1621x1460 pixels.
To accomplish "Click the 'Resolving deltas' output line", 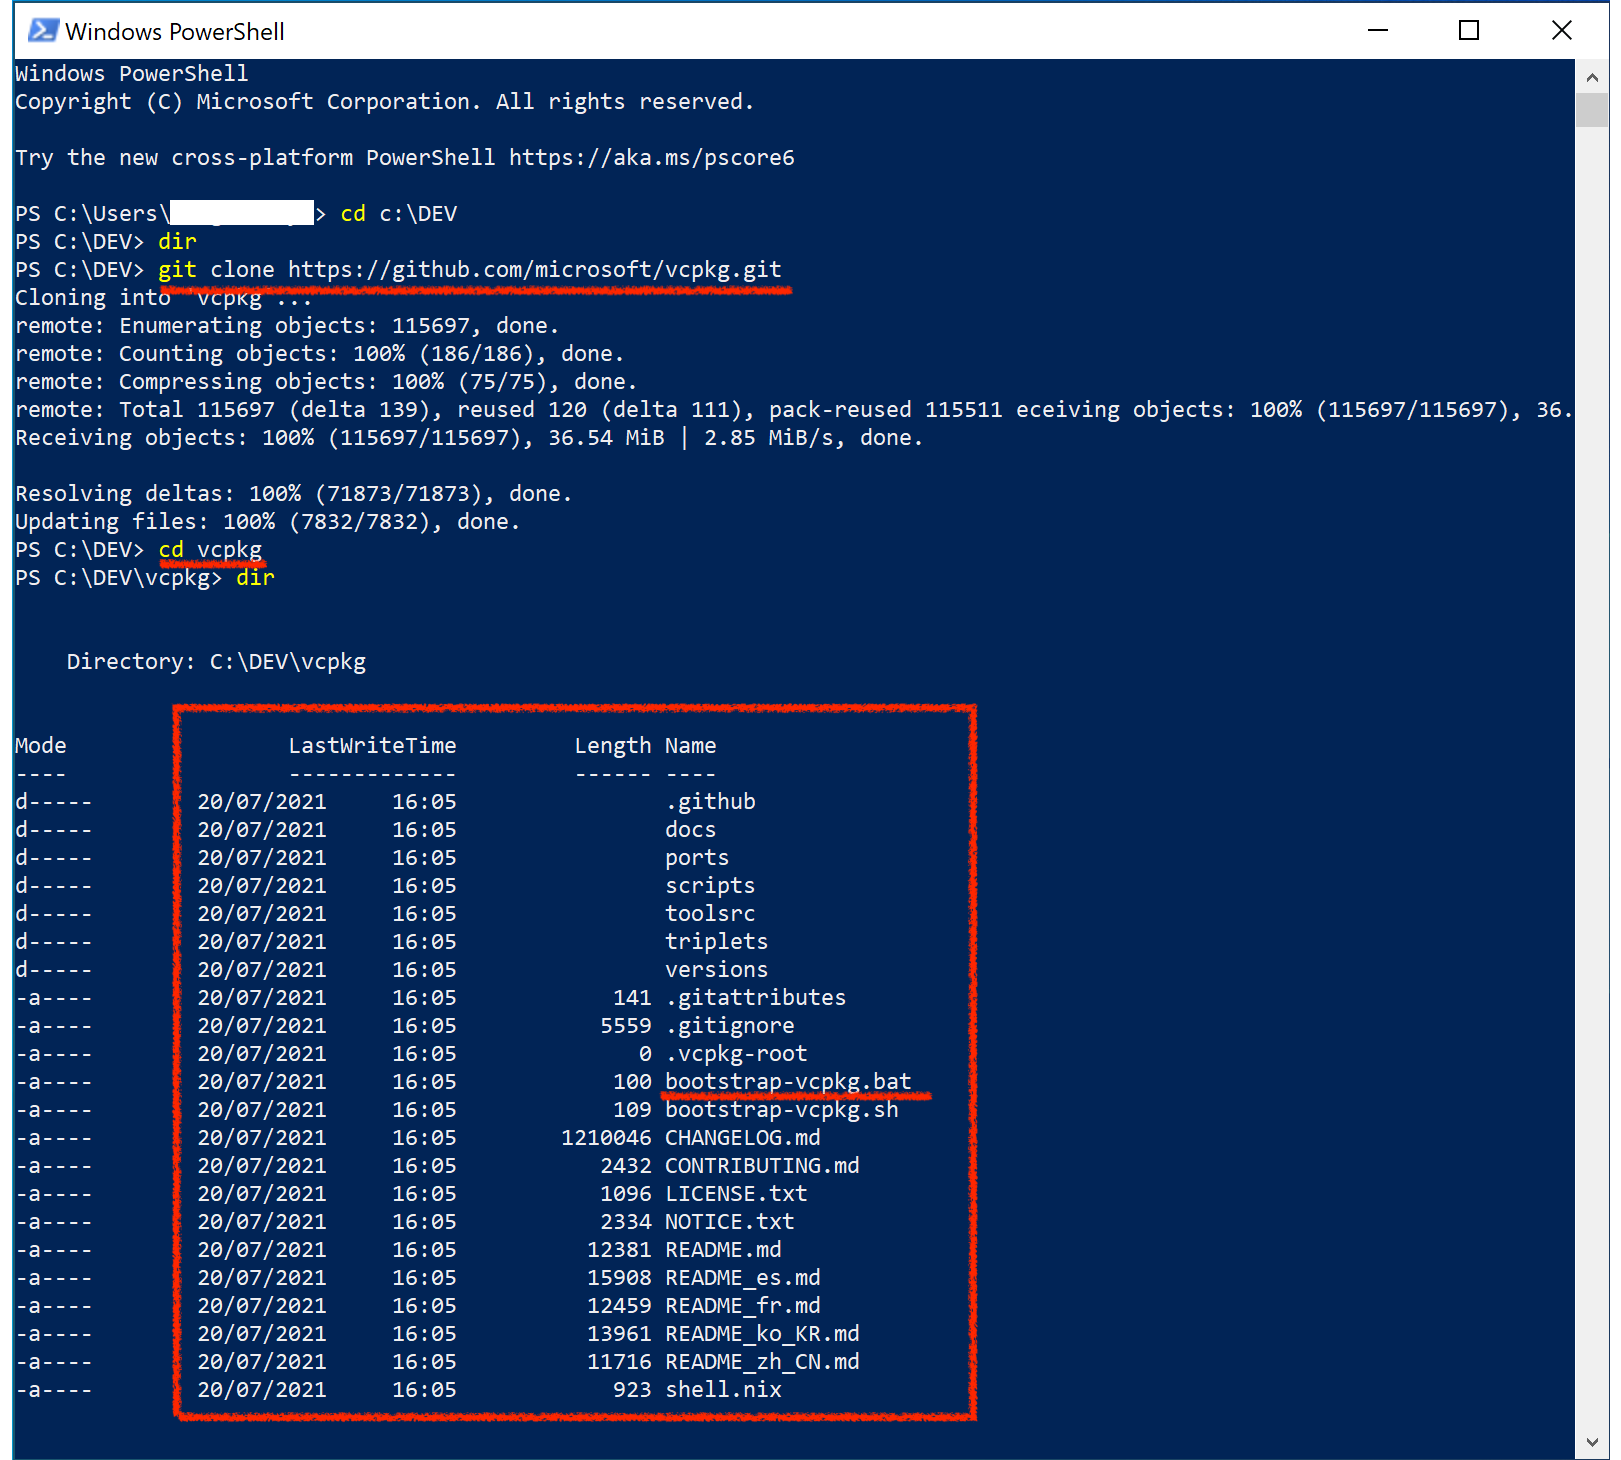I will (293, 494).
